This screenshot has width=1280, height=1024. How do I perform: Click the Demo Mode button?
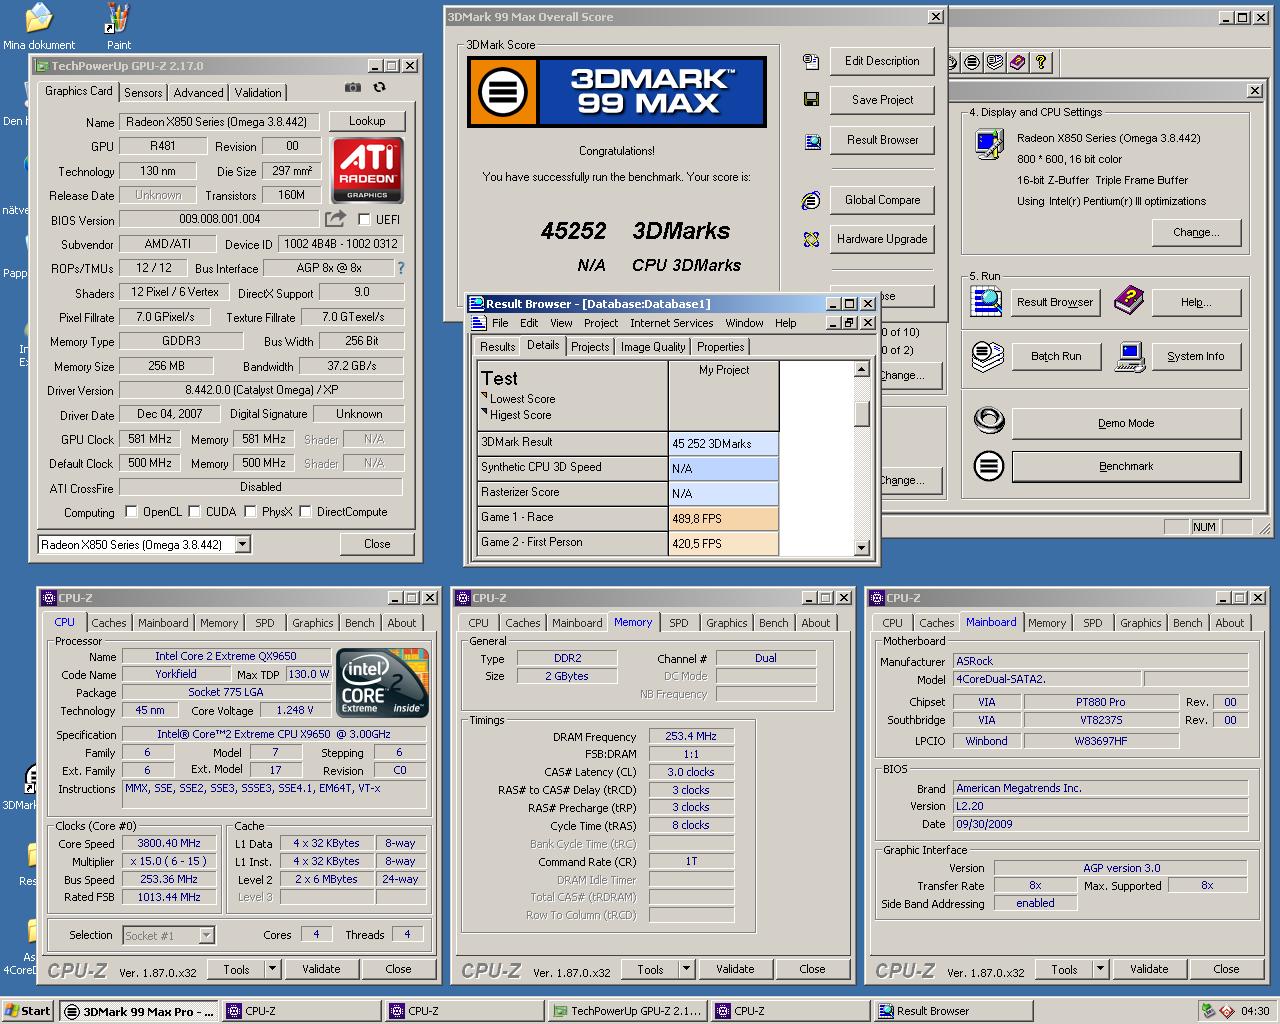point(1126,423)
